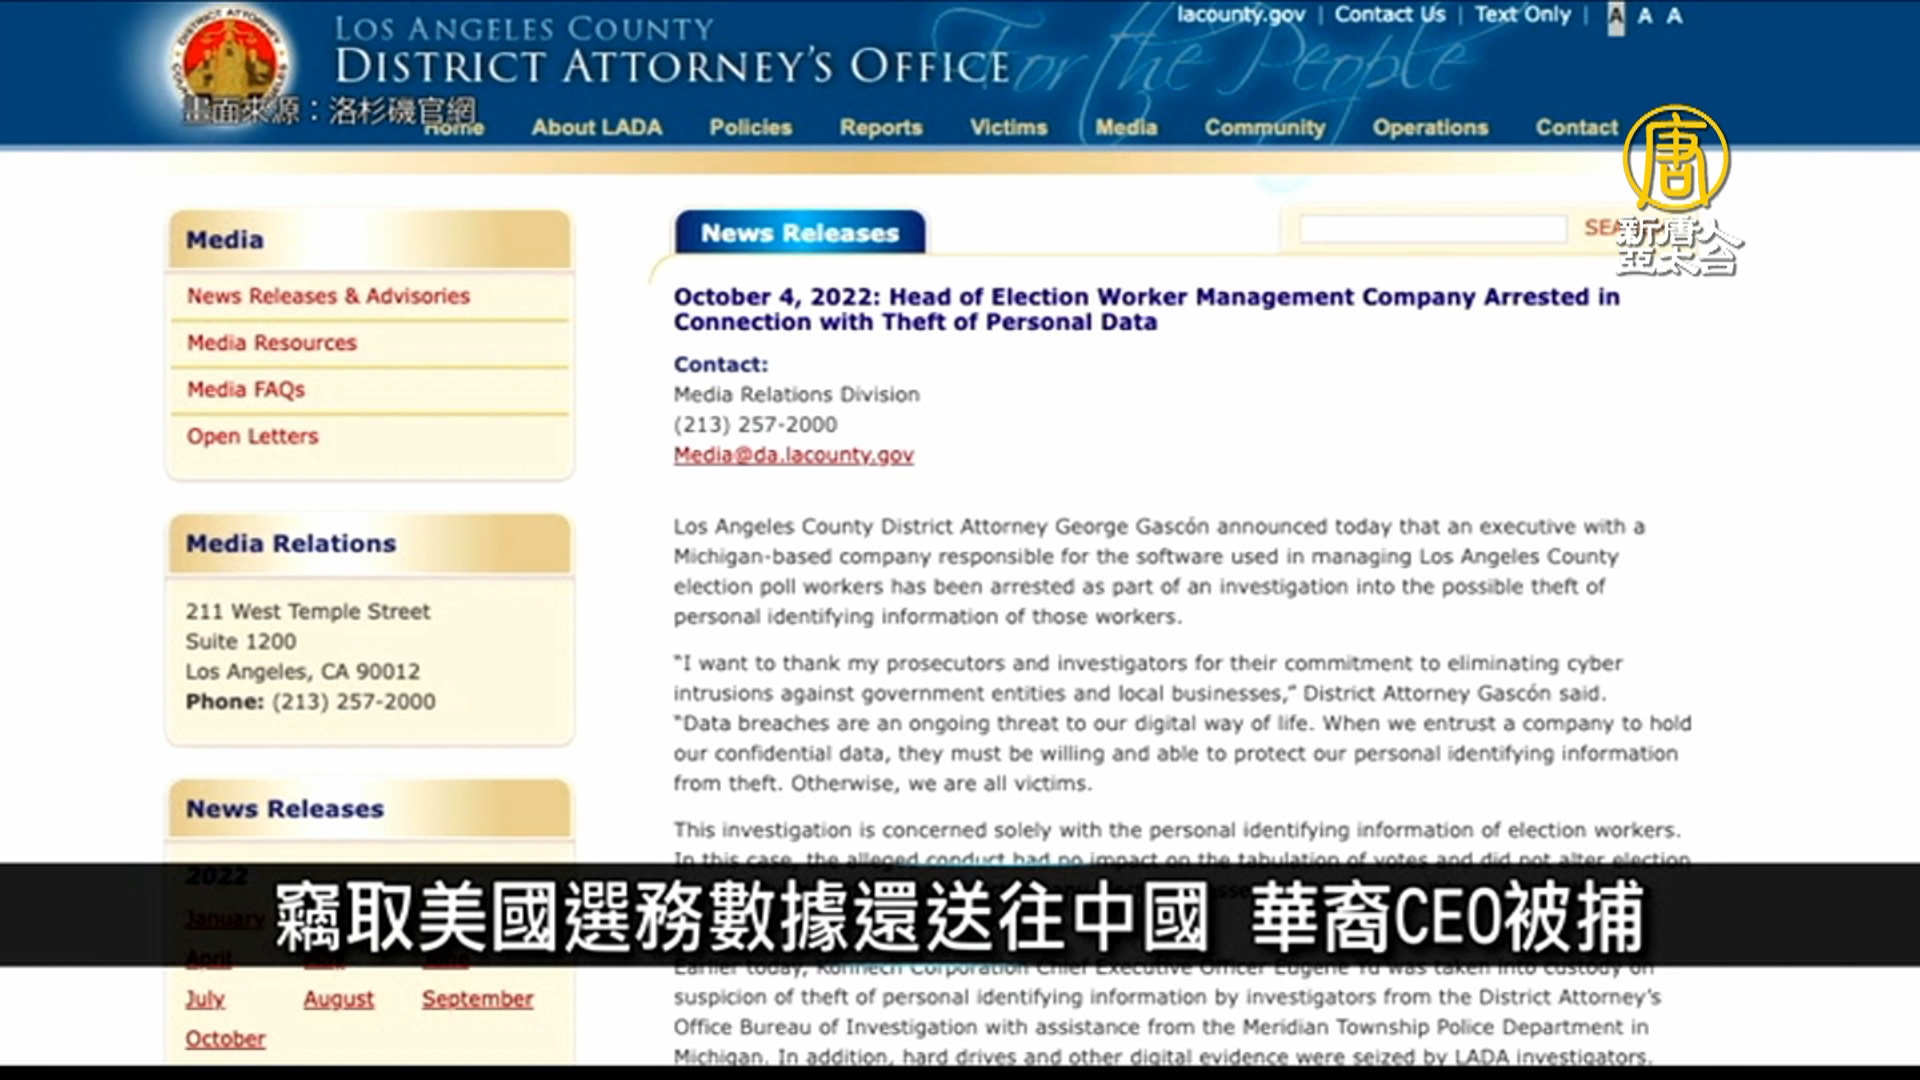Select the Media navigation tab
The width and height of the screenshot is (1920, 1080).
1126,127
